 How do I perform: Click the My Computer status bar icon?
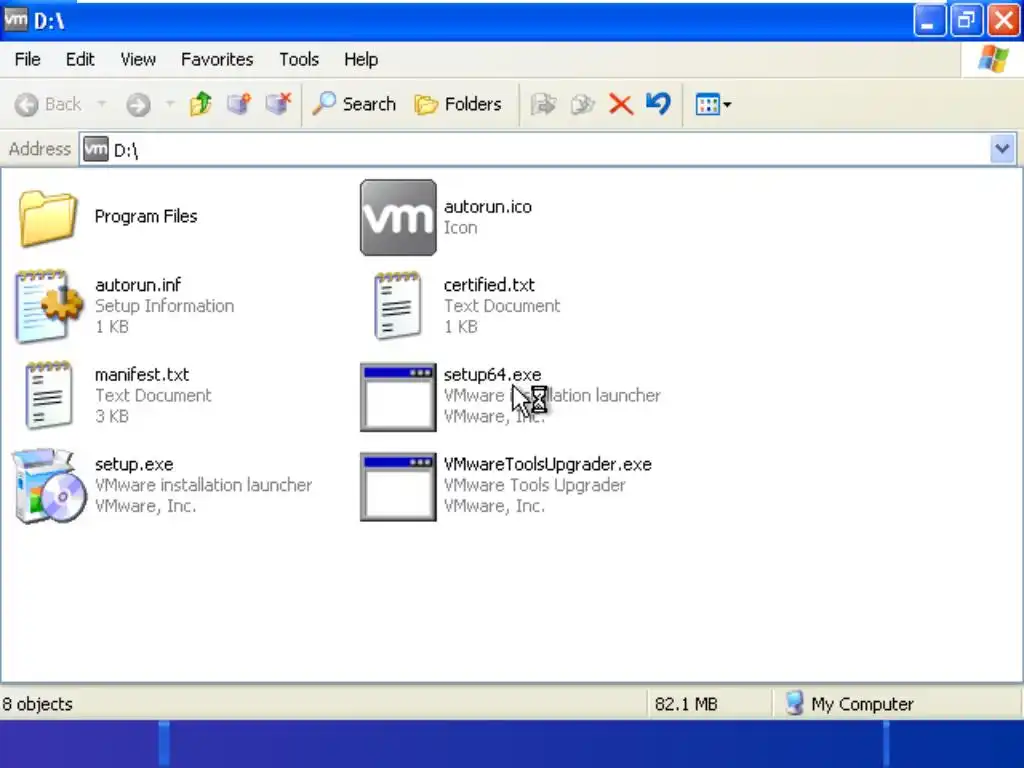pos(794,703)
